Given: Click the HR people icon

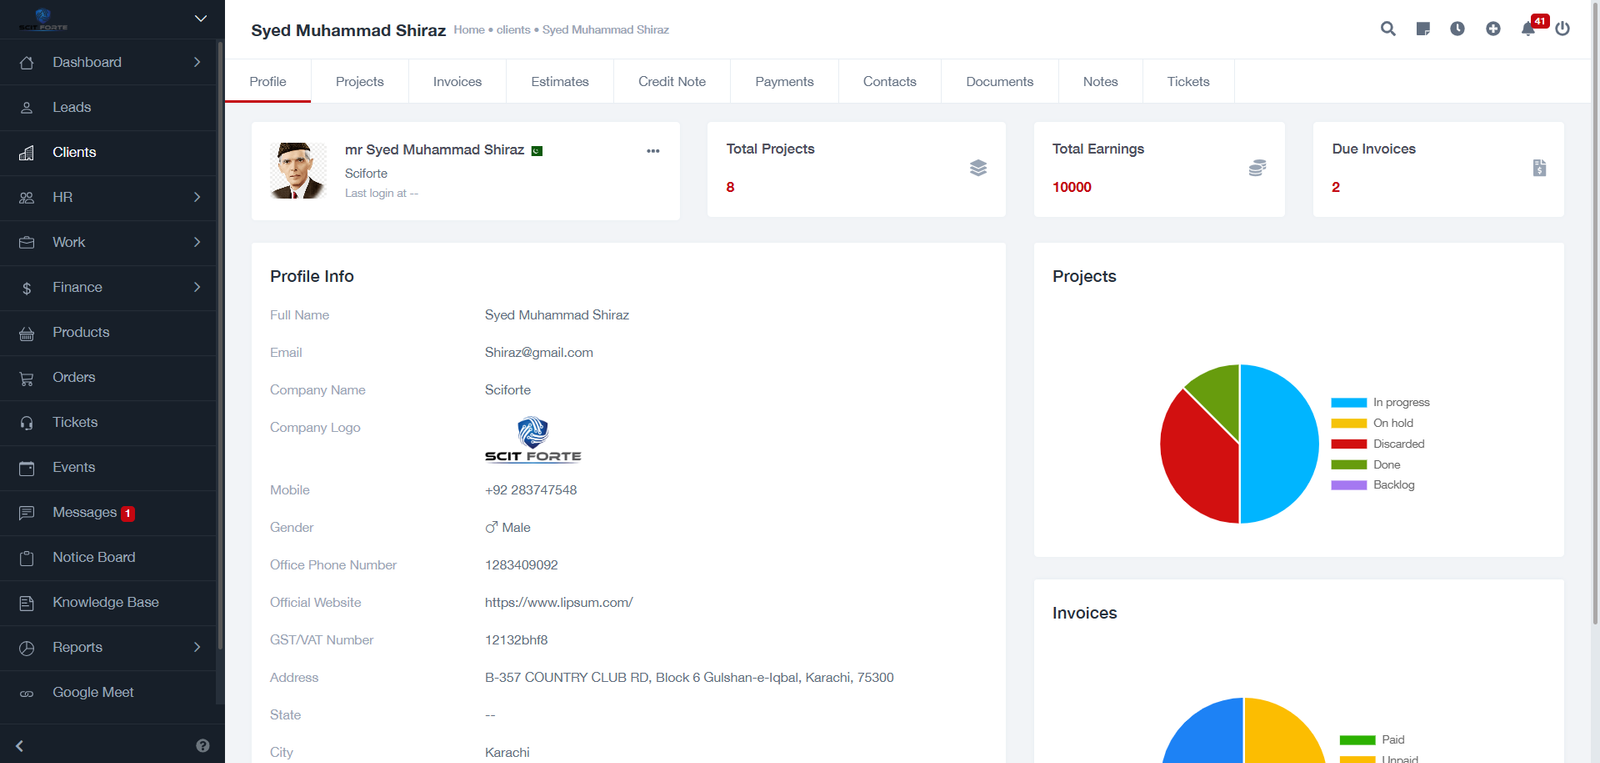Looking at the screenshot, I should [x=27, y=197].
